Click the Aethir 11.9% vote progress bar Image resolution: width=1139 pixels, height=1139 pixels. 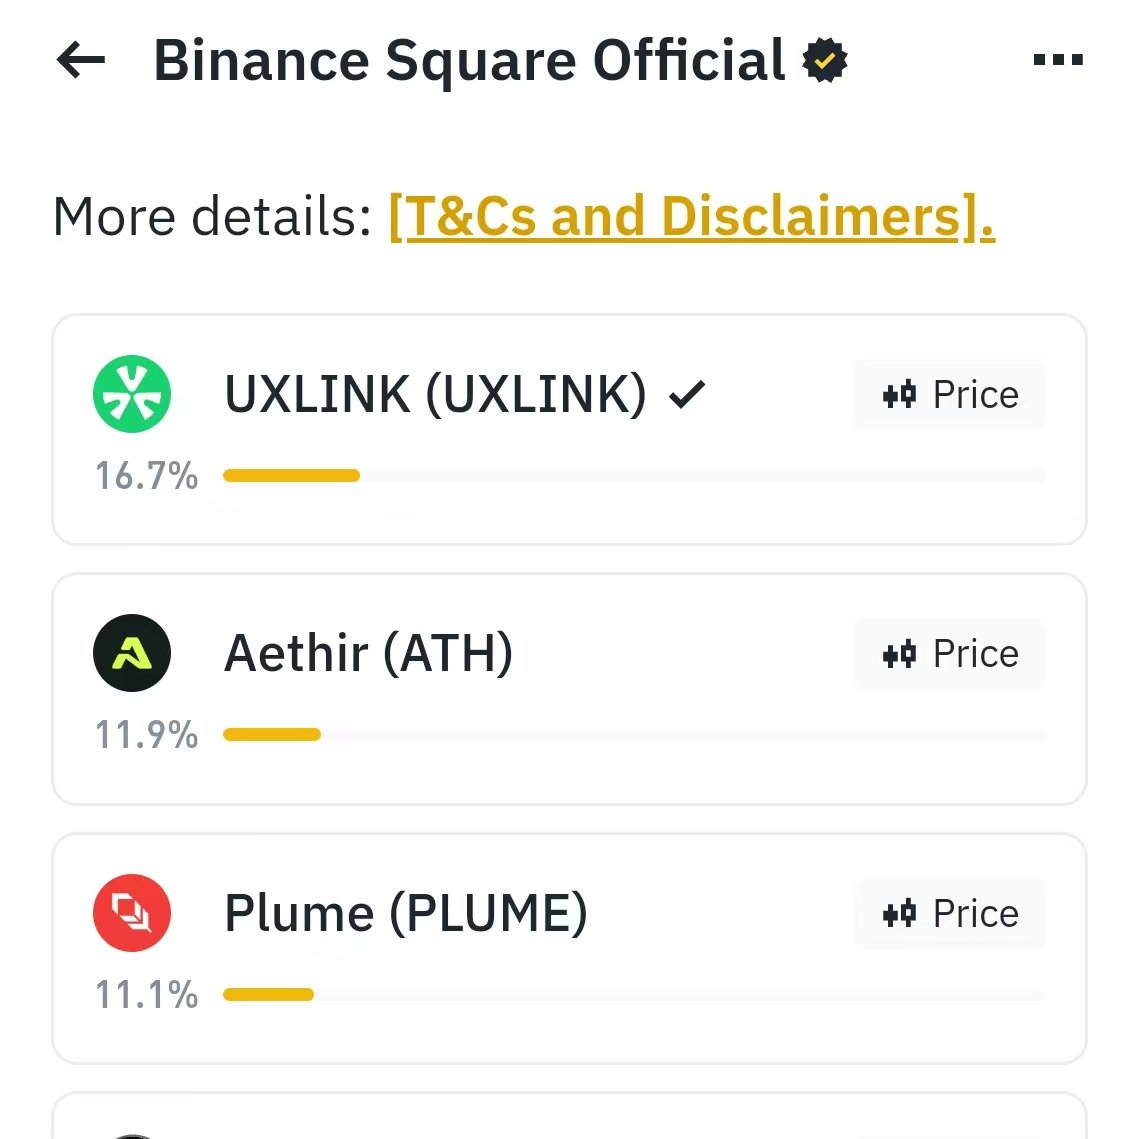(634, 735)
